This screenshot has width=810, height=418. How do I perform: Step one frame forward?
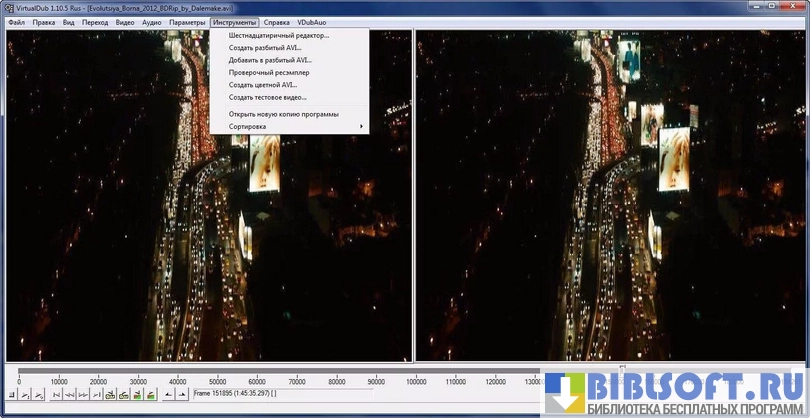click(83, 395)
